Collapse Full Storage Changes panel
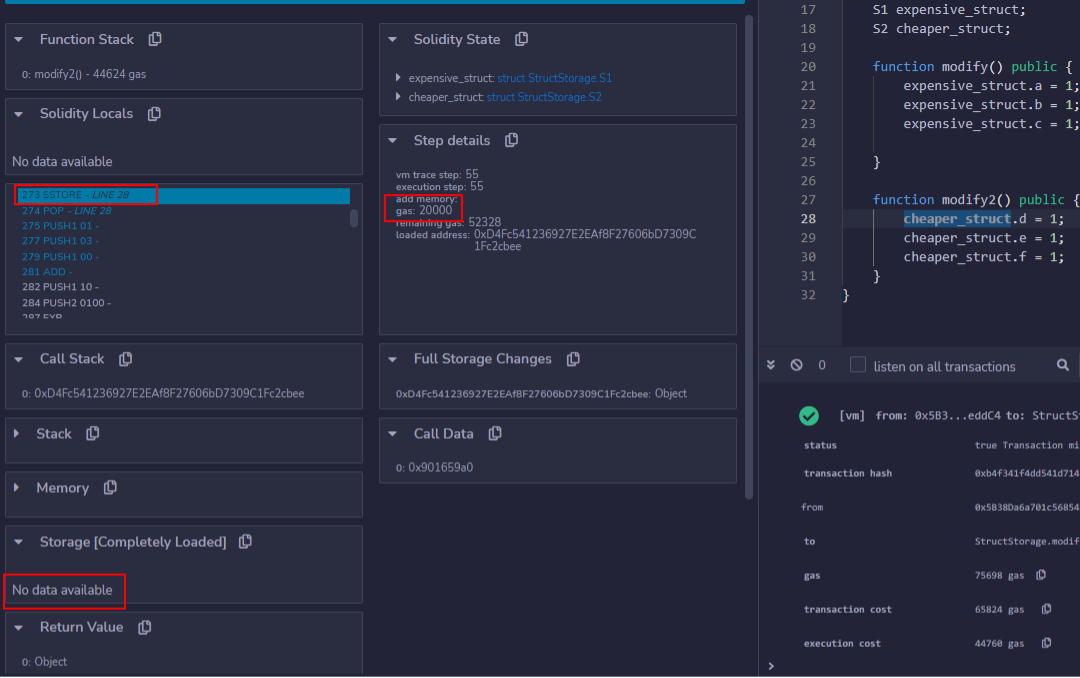This screenshot has width=1080, height=678. [393, 360]
